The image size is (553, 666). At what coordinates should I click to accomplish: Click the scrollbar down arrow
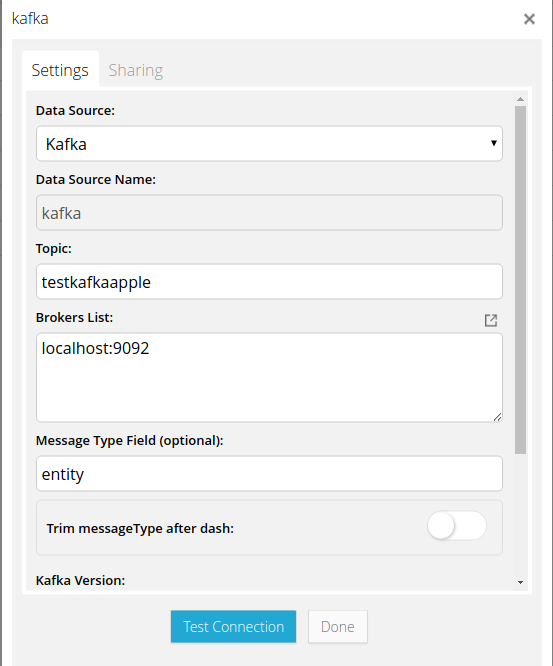(x=520, y=582)
